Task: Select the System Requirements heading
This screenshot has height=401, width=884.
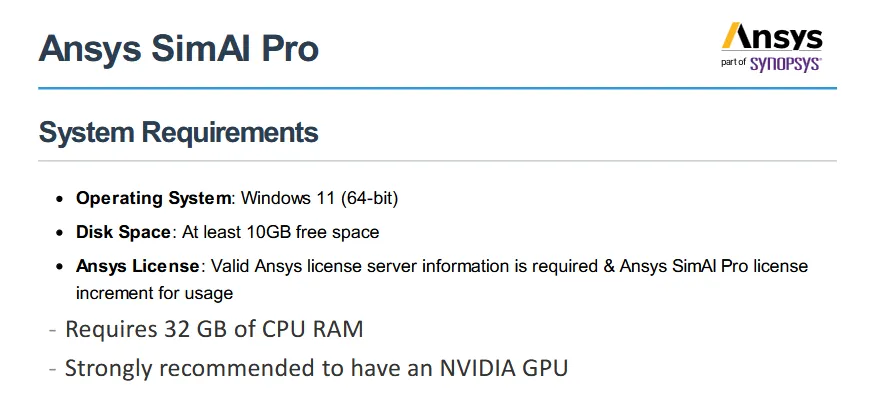Action: (x=178, y=132)
